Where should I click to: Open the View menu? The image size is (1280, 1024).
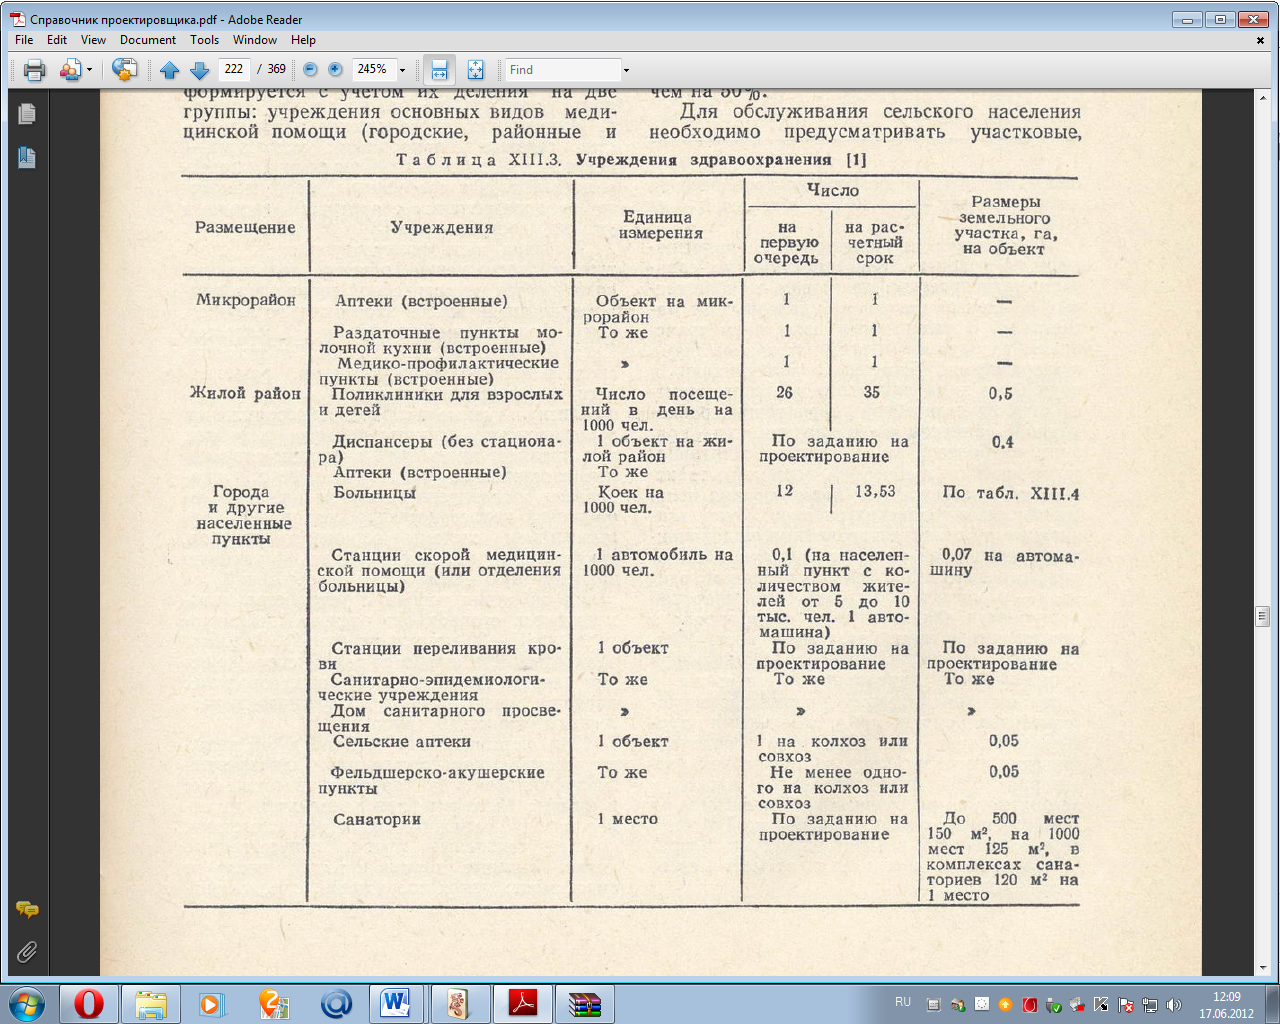93,40
